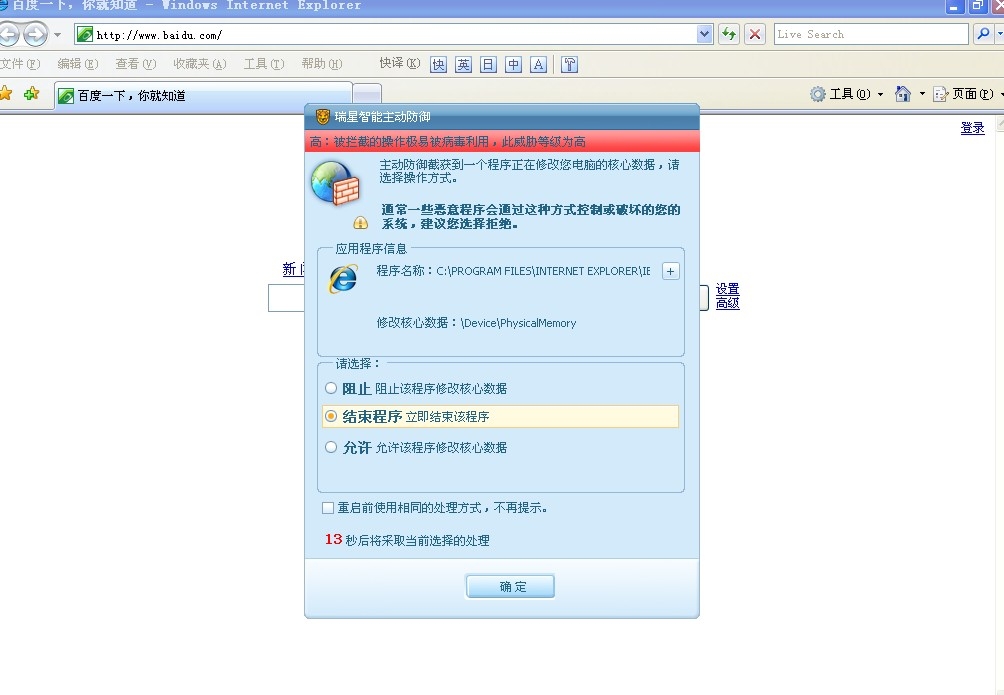Click the 高级 link beside search box
The width and height of the screenshot is (1004, 695).
click(727, 303)
